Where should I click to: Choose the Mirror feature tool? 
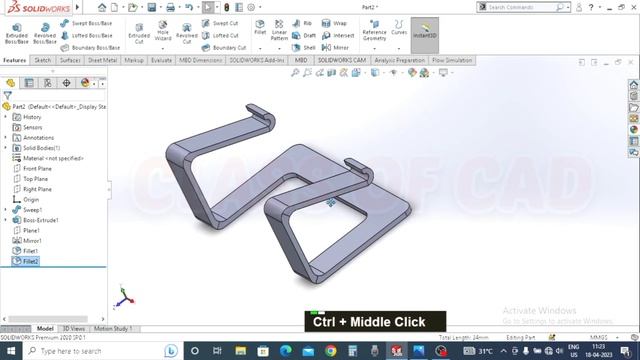pyautogui.click(x=335, y=48)
